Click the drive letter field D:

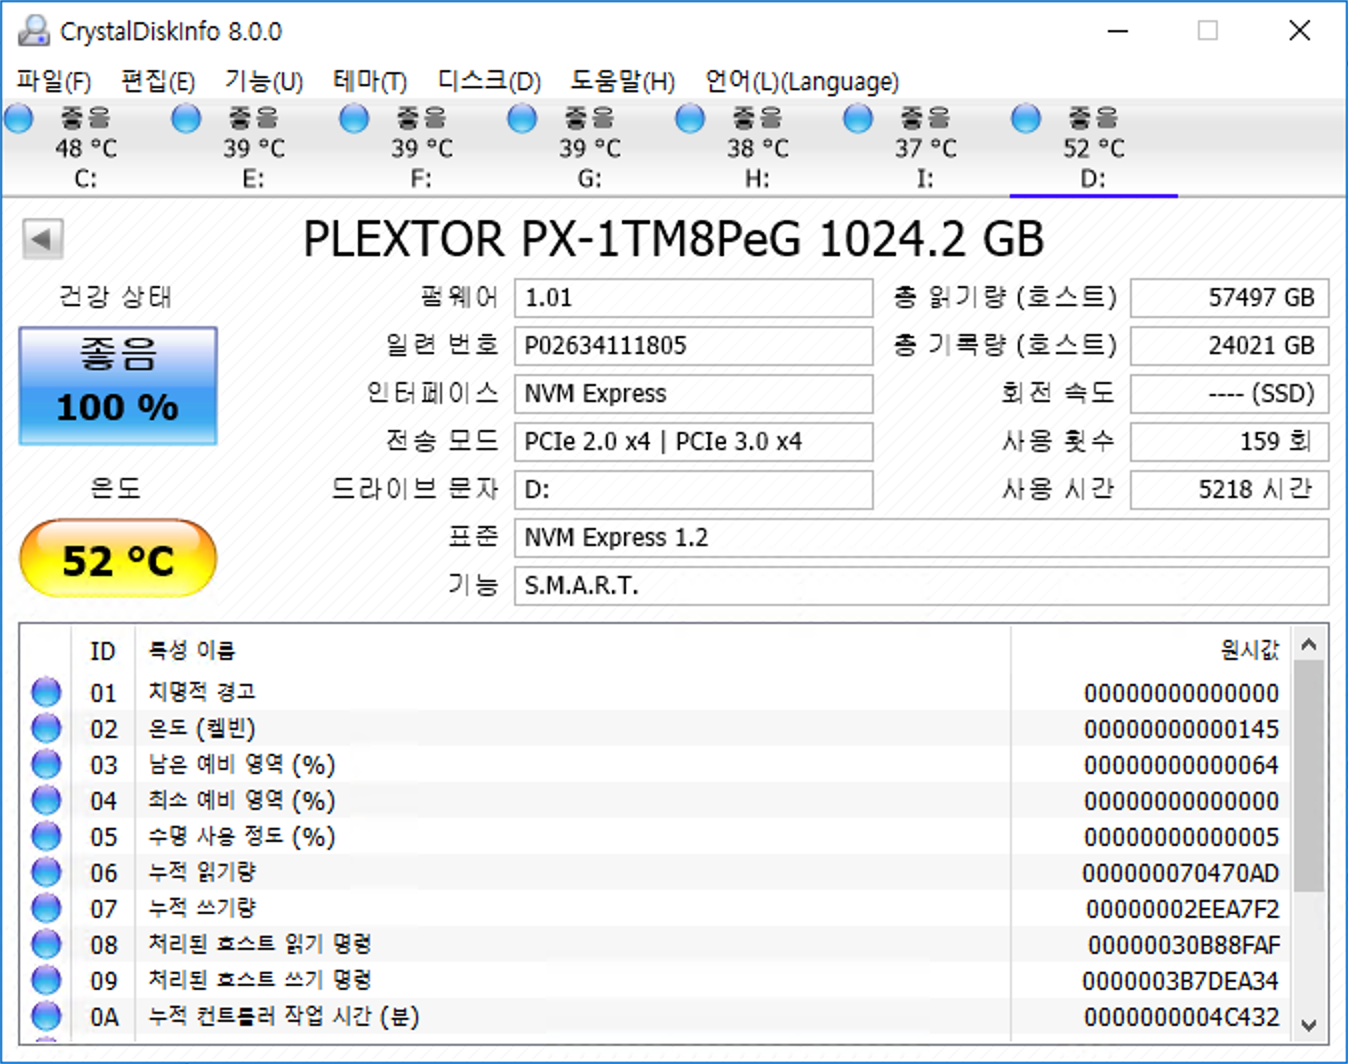point(694,490)
